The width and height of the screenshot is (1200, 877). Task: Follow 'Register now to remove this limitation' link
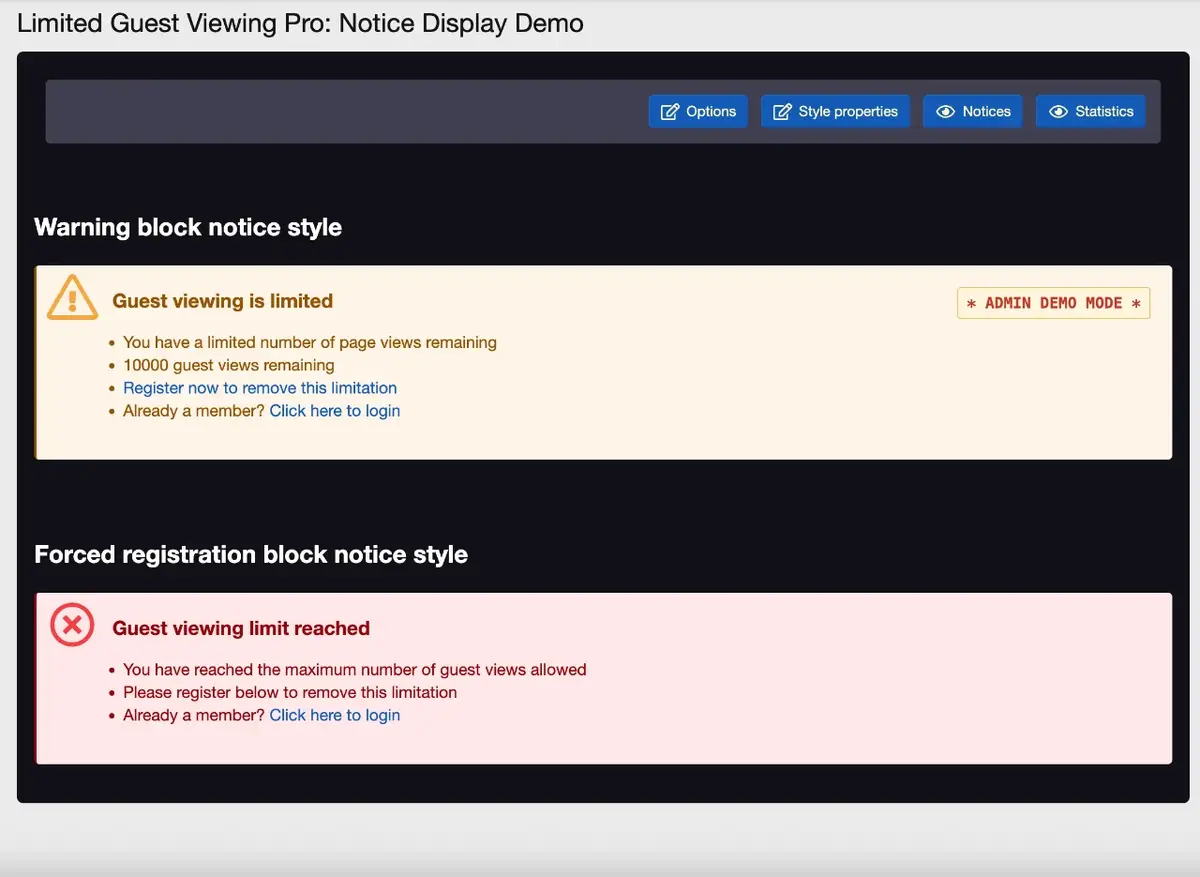[260, 388]
